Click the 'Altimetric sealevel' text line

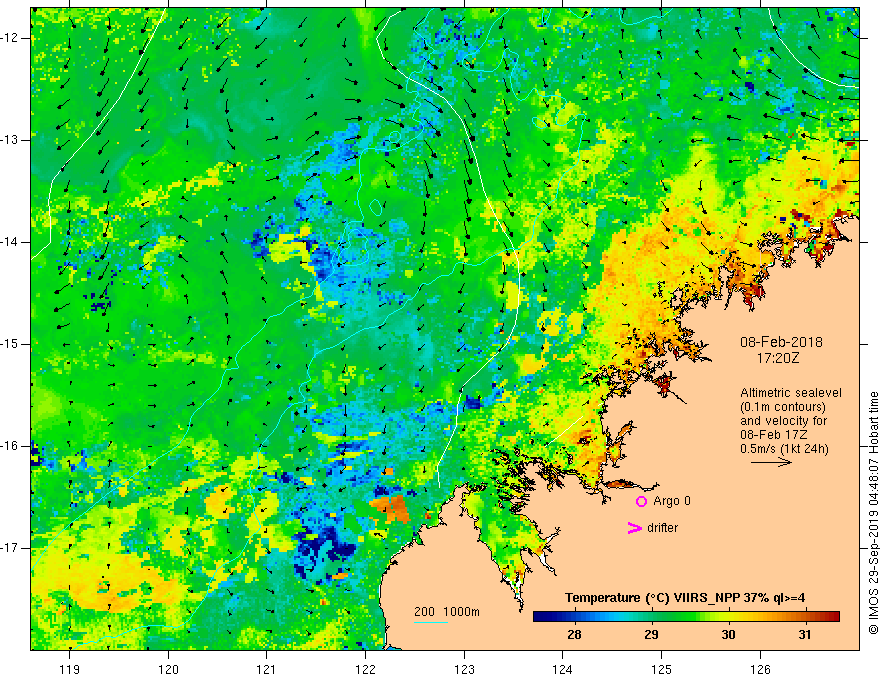click(x=791, y=393)
